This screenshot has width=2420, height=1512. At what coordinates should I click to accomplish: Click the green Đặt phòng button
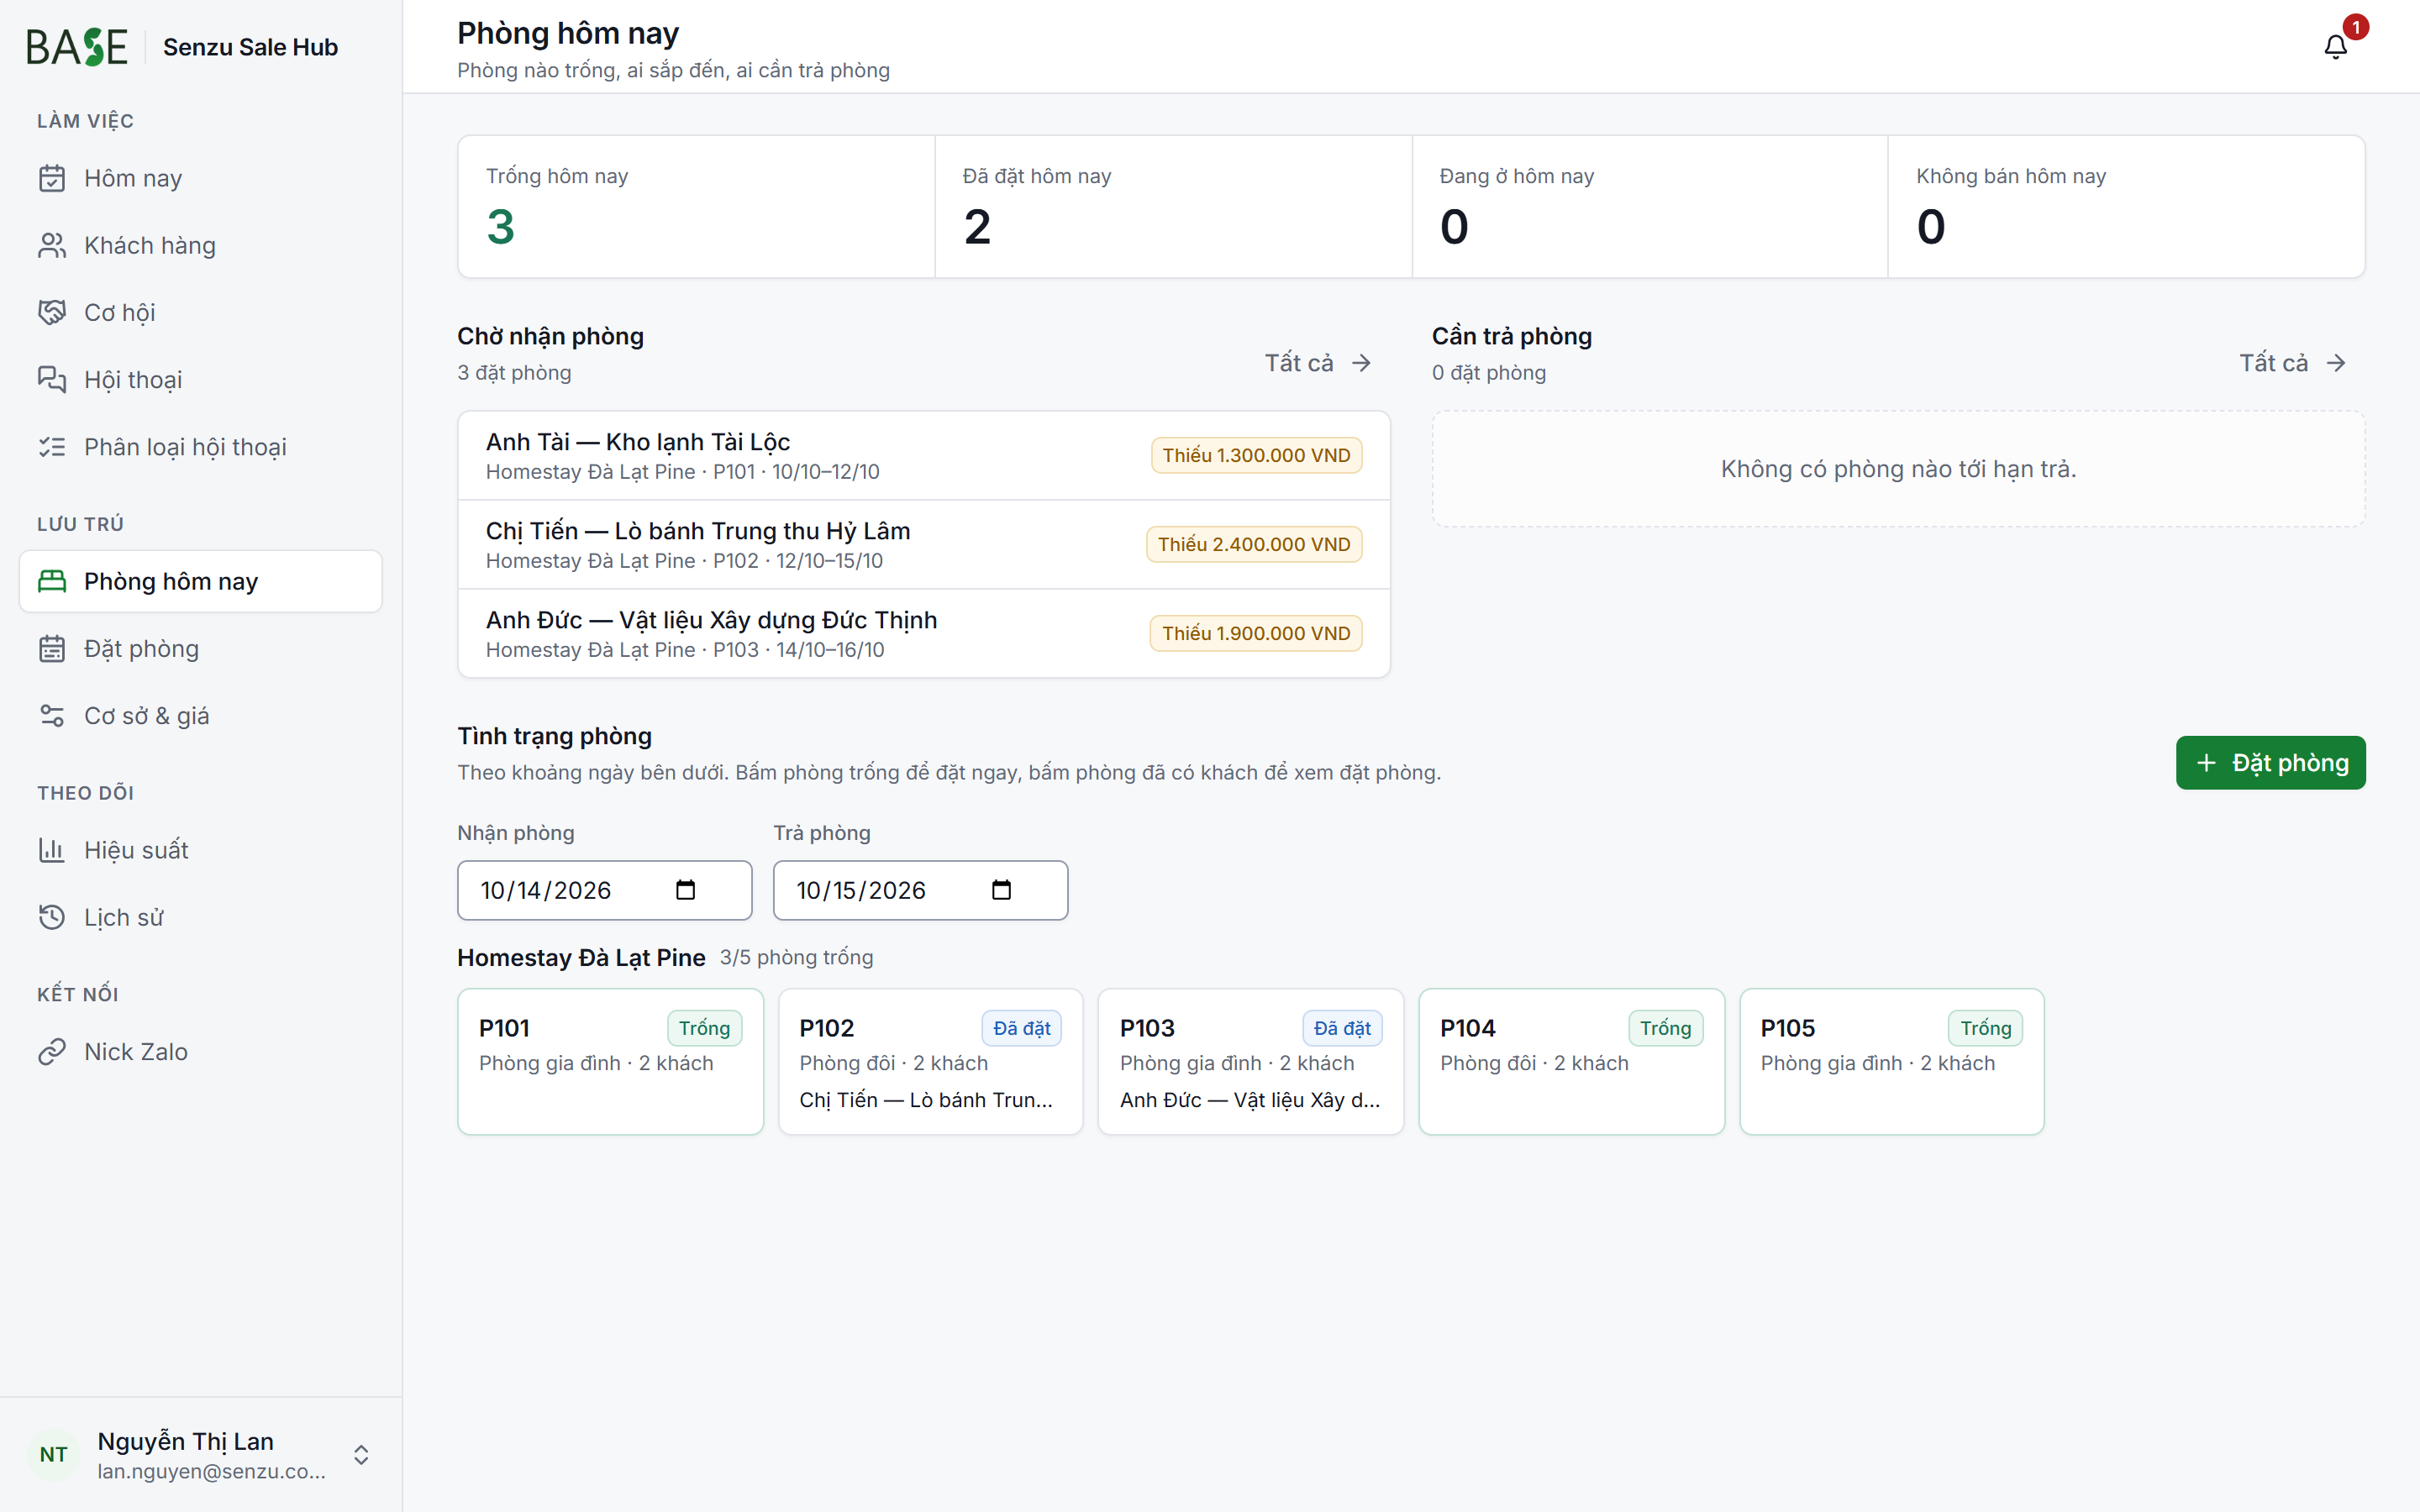[2270, 763]
